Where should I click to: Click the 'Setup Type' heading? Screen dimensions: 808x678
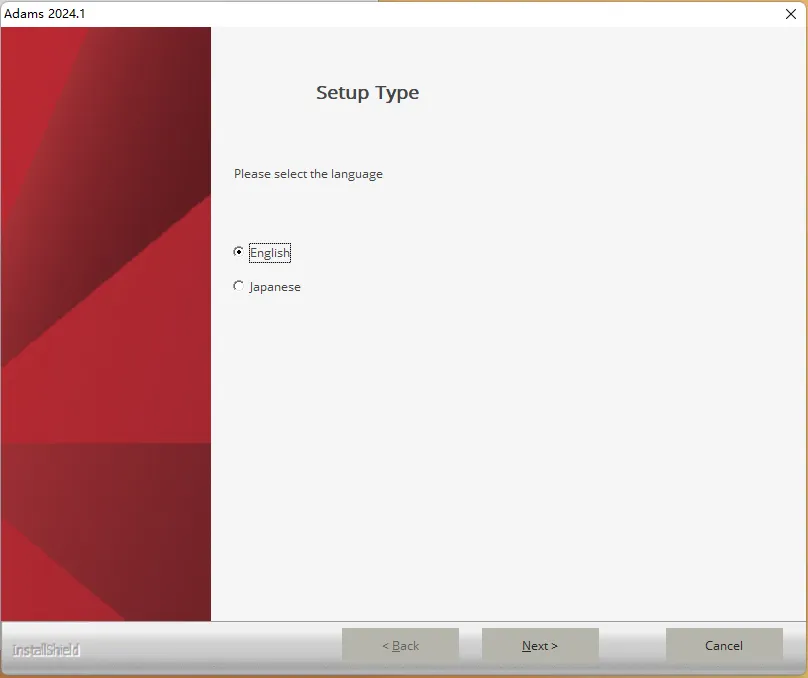click(367, 93)
